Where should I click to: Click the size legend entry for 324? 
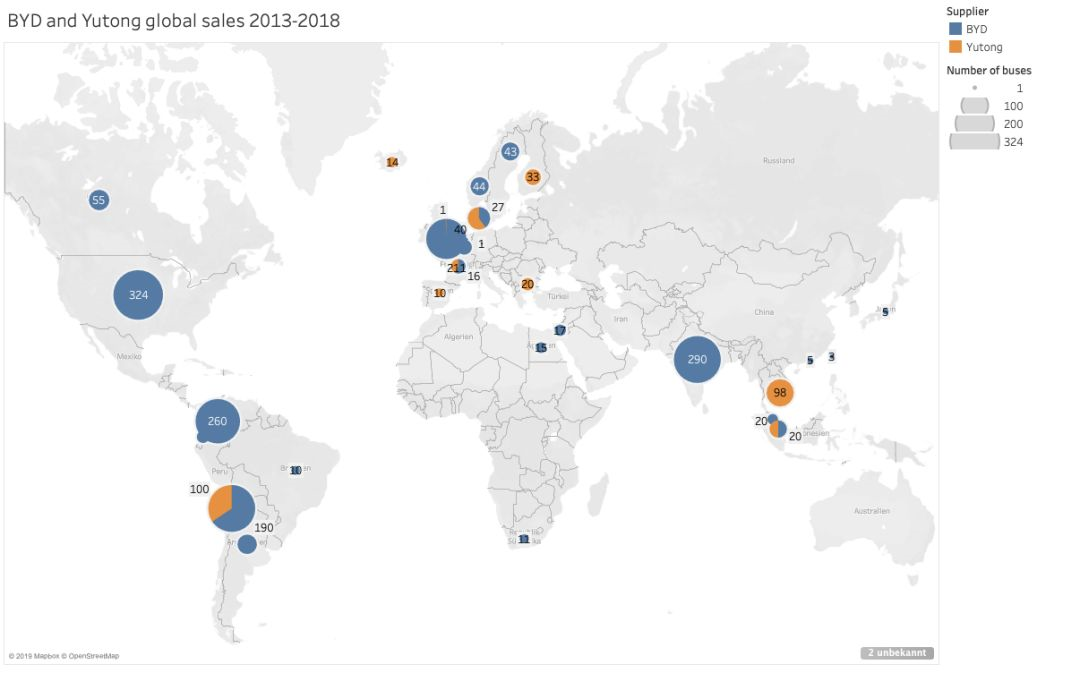coord(987,142)
